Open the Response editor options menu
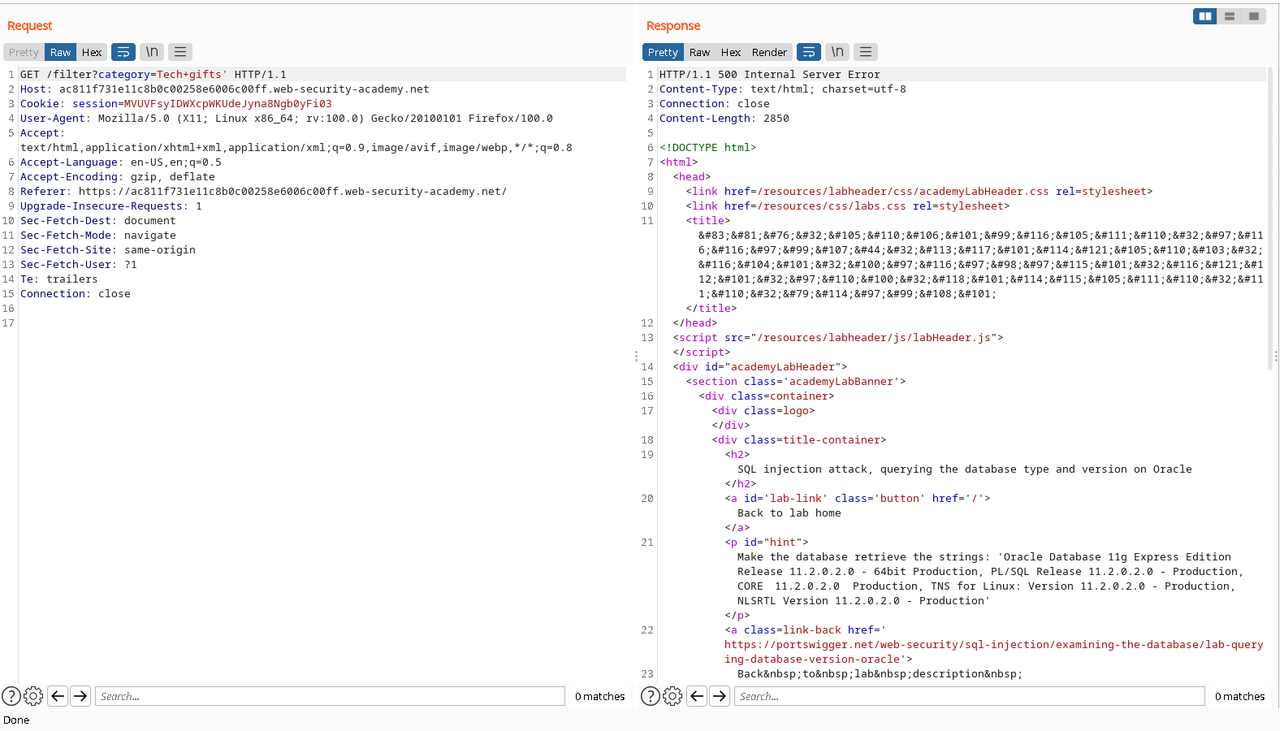Screen dimensions: 1280x731 click(864, 51)
